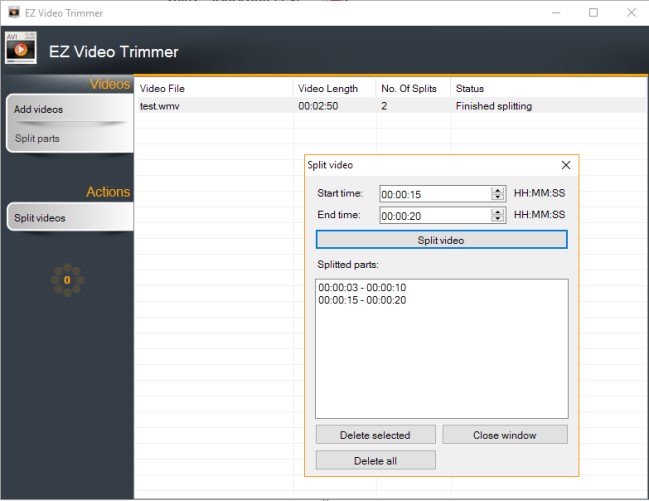Click Close window button
This screenshot has height=501, width=649.
tap(505, 435)
